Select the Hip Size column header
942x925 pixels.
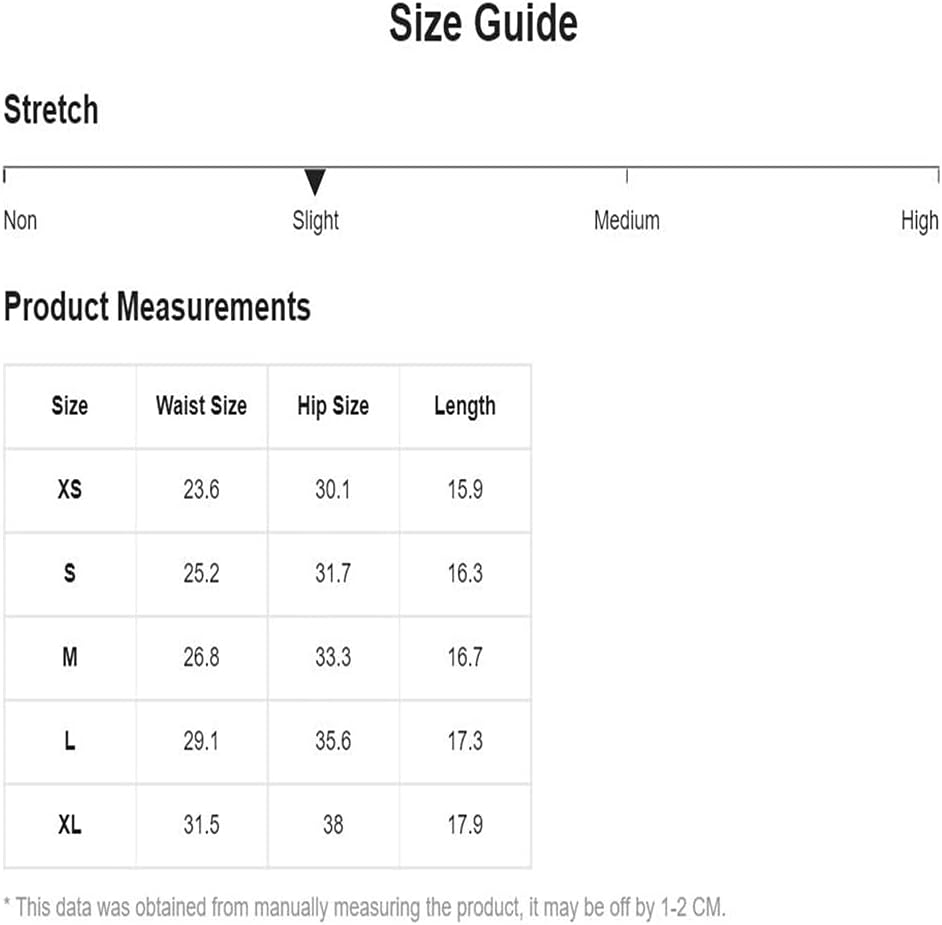pos(333,407)
